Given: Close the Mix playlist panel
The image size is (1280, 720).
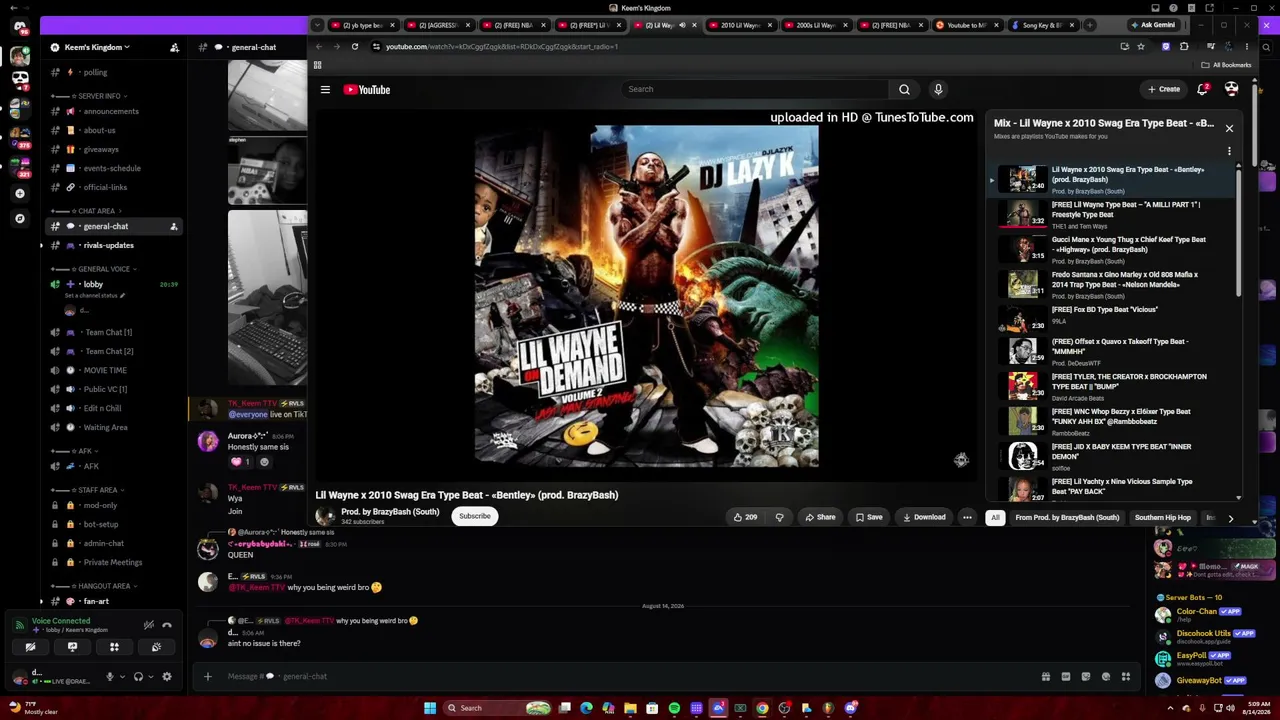Looking at the screenshot, I should click(1229, 128).
